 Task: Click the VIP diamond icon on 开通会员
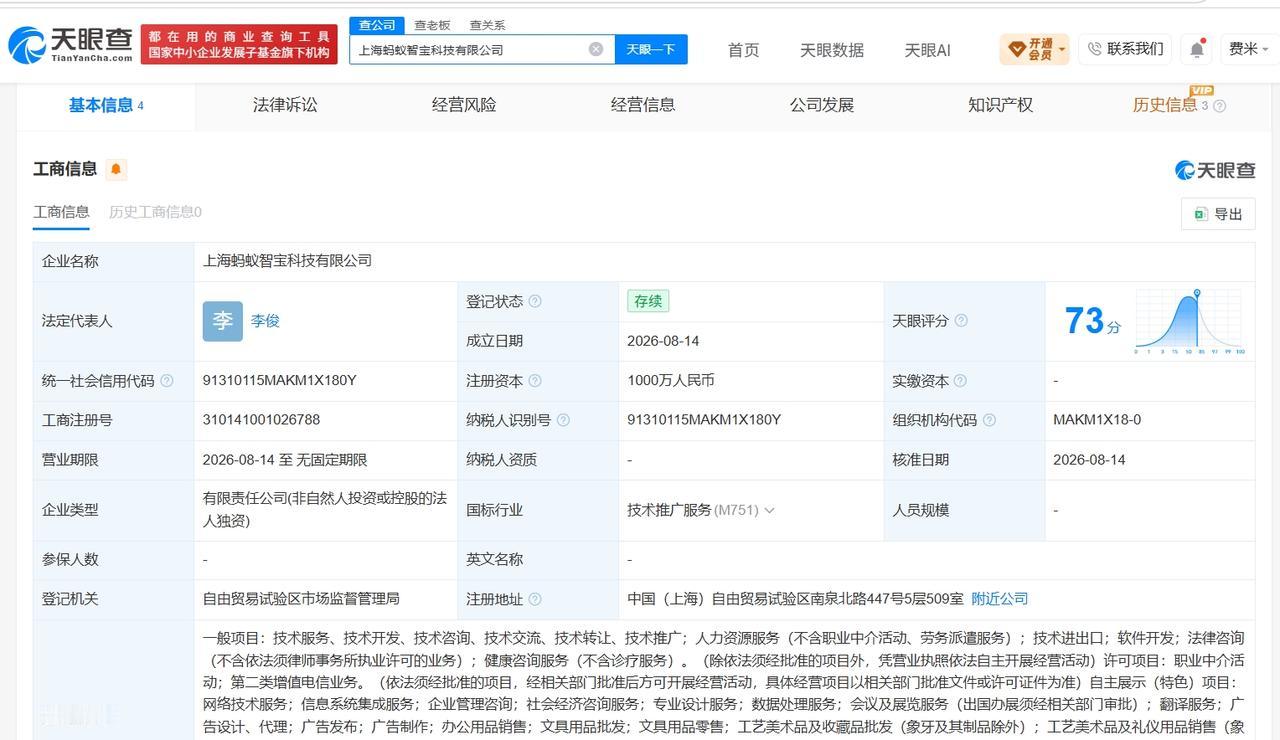[x=1016, y=49]
